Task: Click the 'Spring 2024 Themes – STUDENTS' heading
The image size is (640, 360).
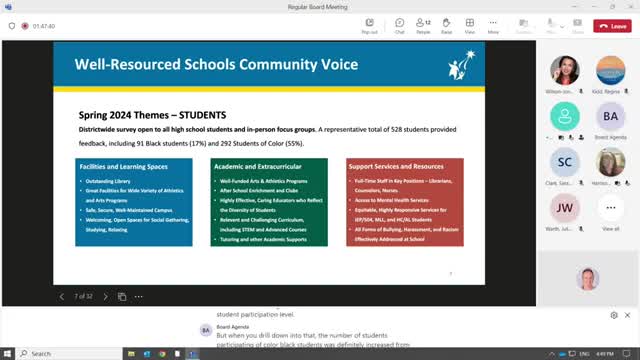Action: coord(152,115)
